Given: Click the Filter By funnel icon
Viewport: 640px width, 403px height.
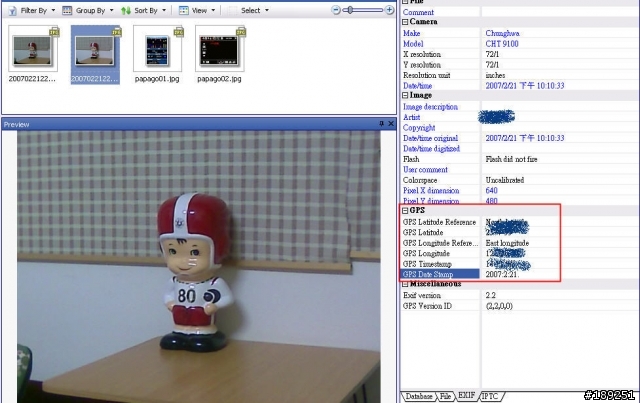Looking at the screenshot, I should click(x=13, y=11).
